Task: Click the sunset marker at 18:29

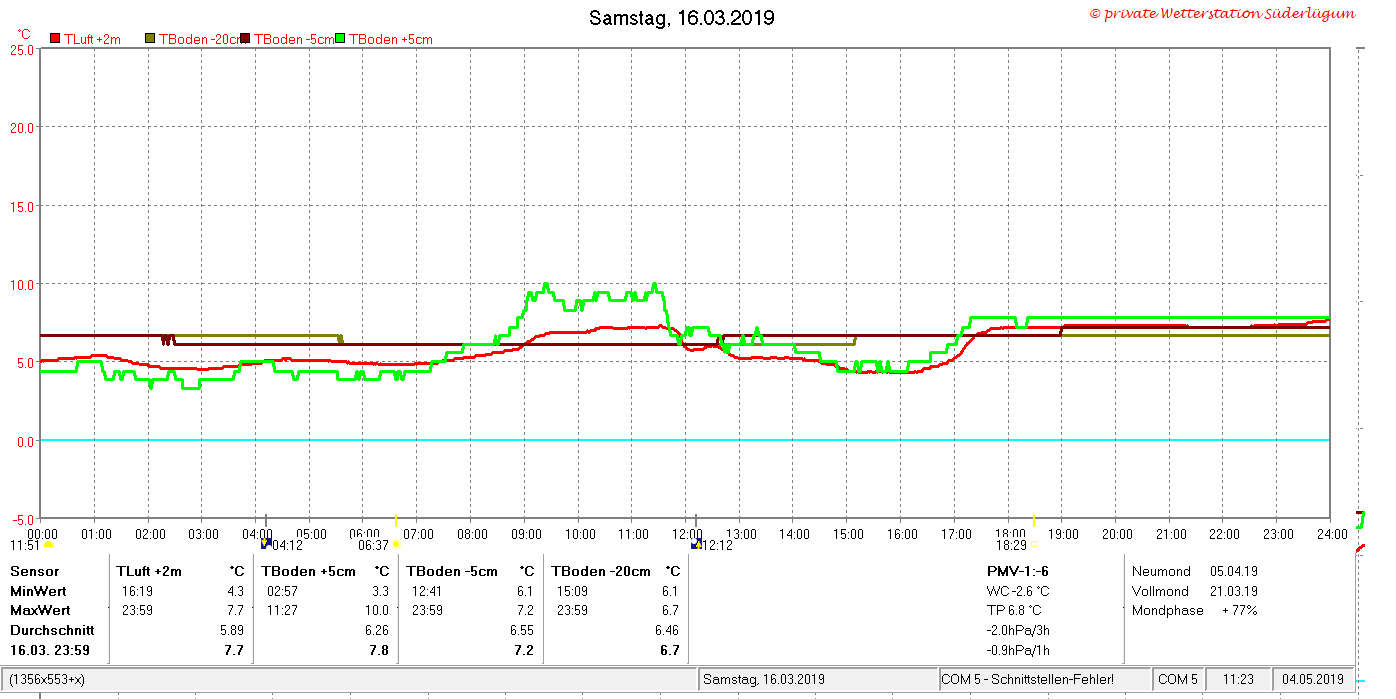Action: pyautogui.click(x=1034, y=545)
